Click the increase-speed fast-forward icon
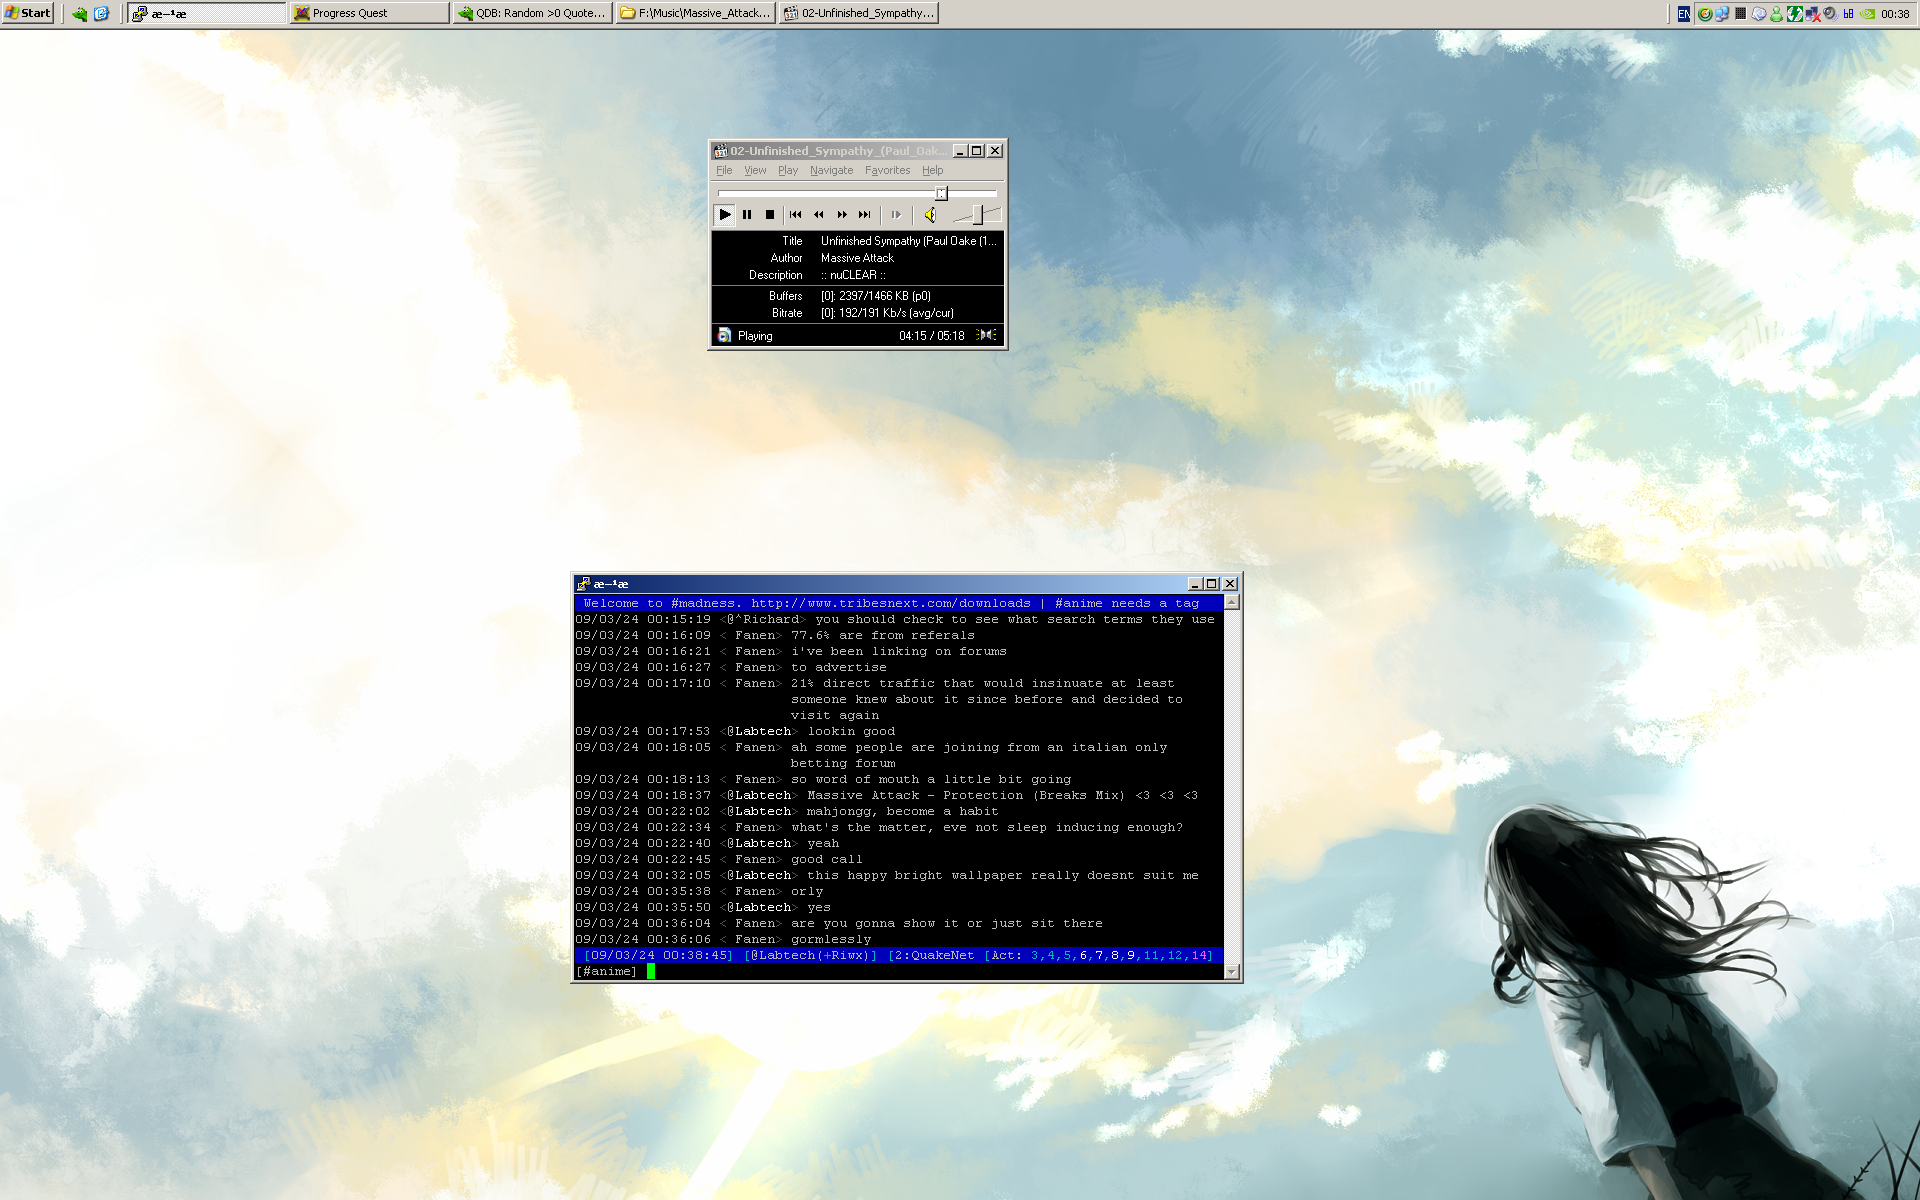This screenshot has height=1200, width=1920. click(842, 215)
